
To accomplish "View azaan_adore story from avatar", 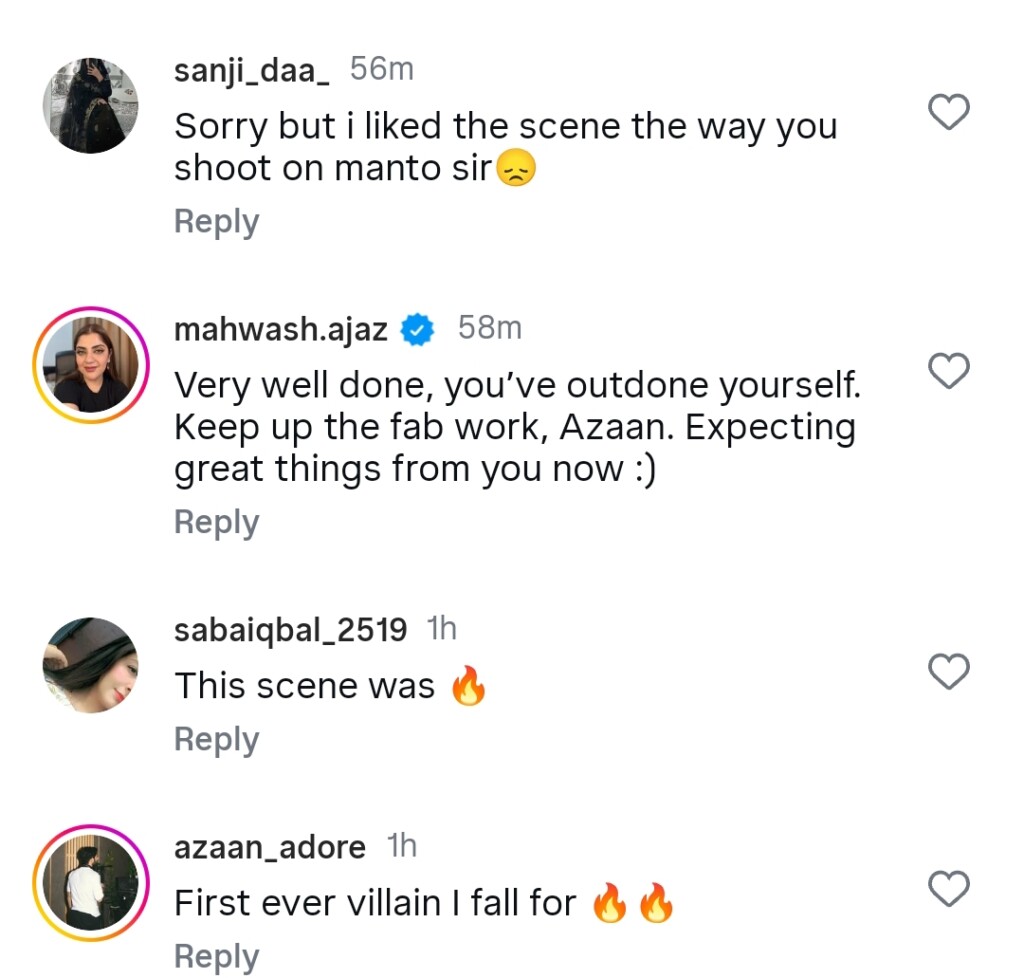I will [90, 882].
